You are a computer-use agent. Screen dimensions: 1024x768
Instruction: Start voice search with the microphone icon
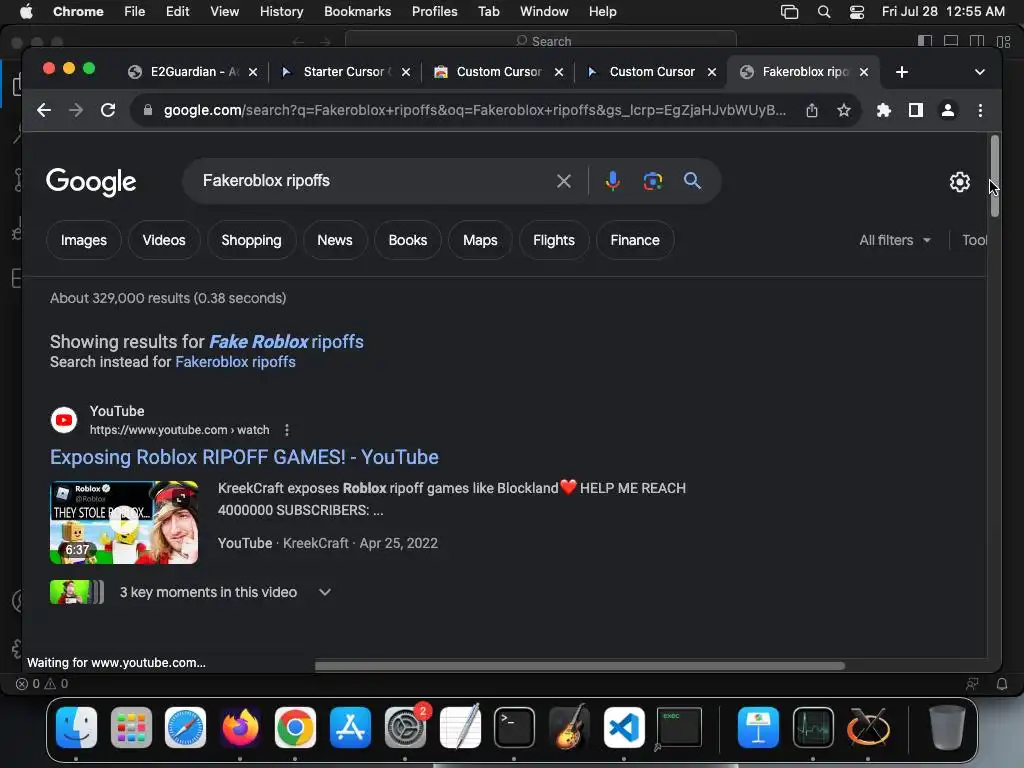613,181
